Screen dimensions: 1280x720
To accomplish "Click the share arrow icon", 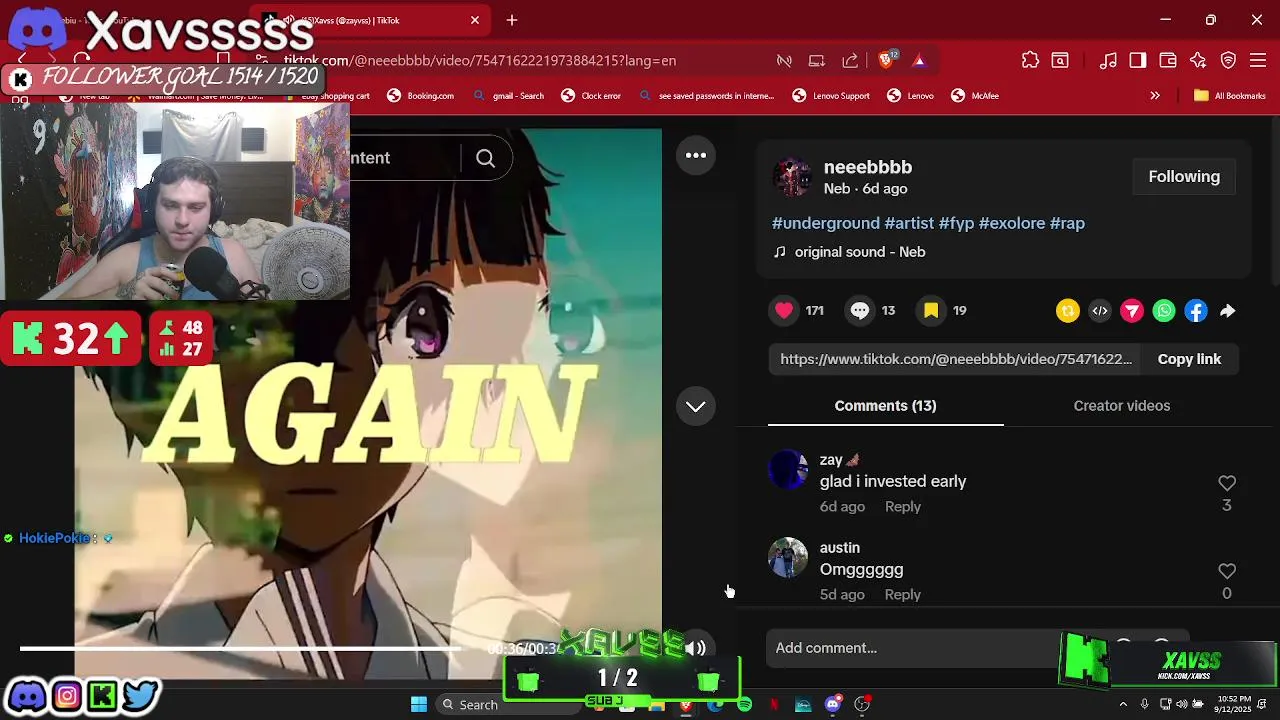I will (1228, 311).
